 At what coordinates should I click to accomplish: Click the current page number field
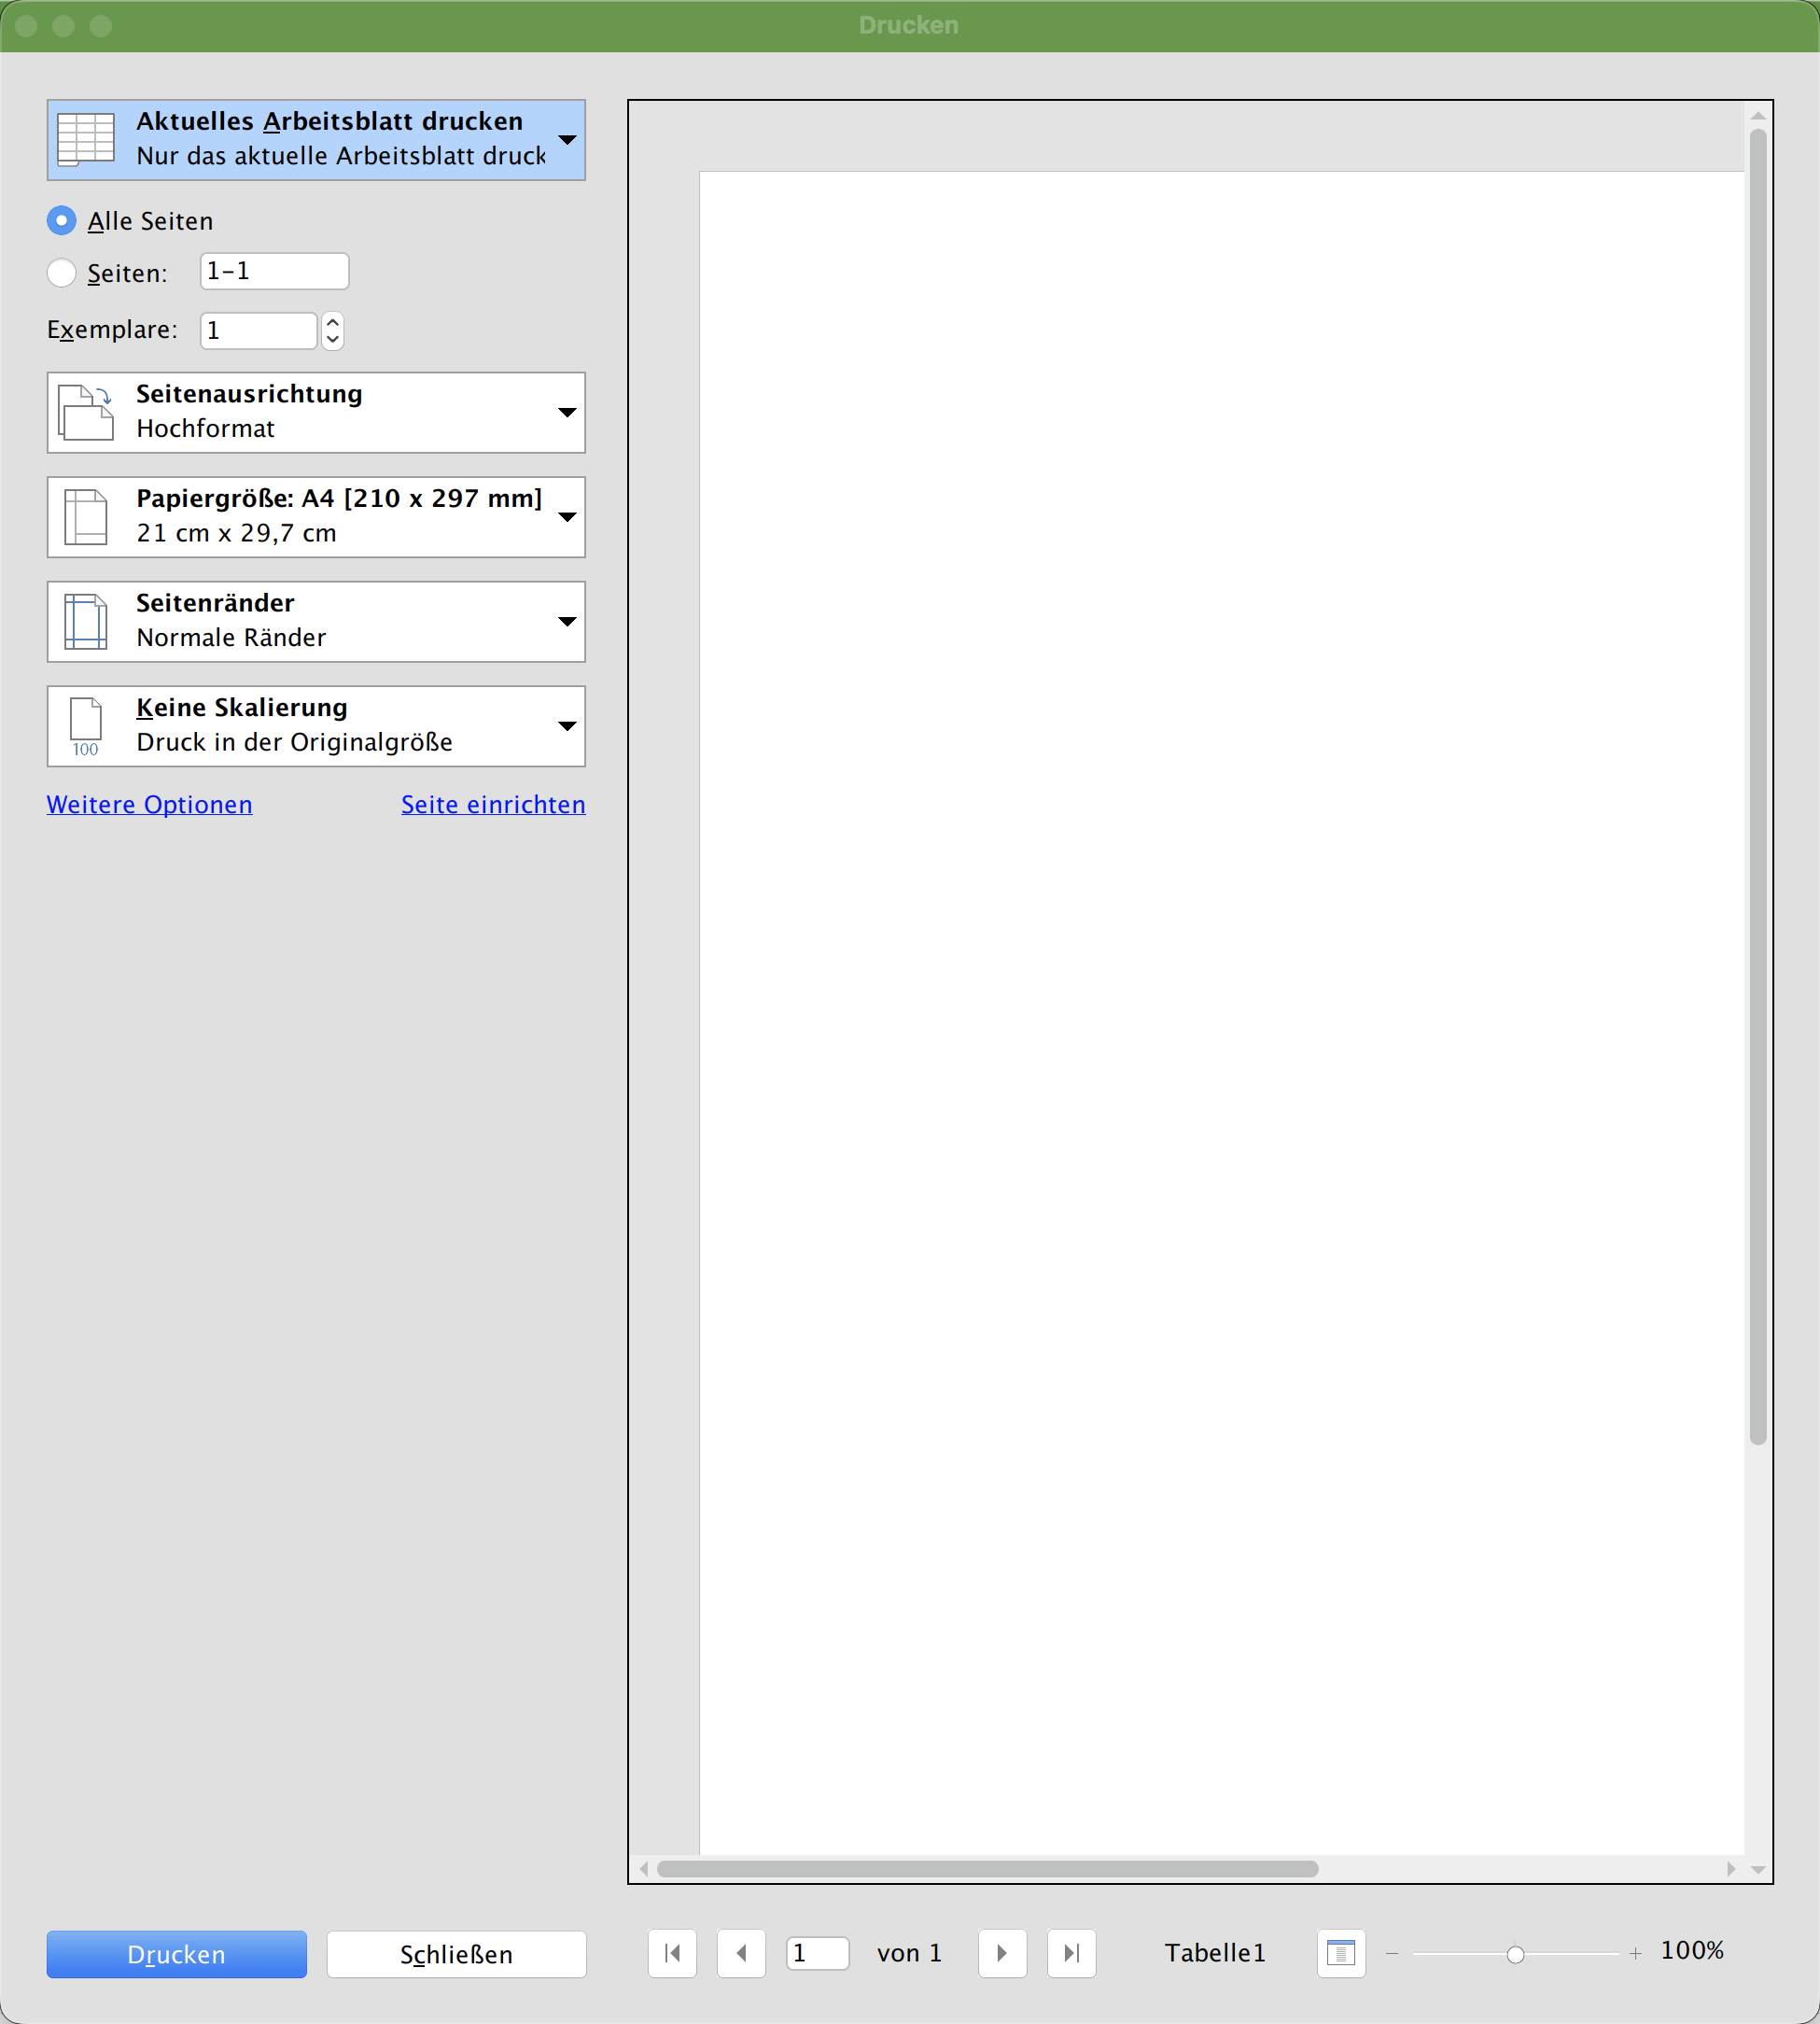(x=818, y=1953)
